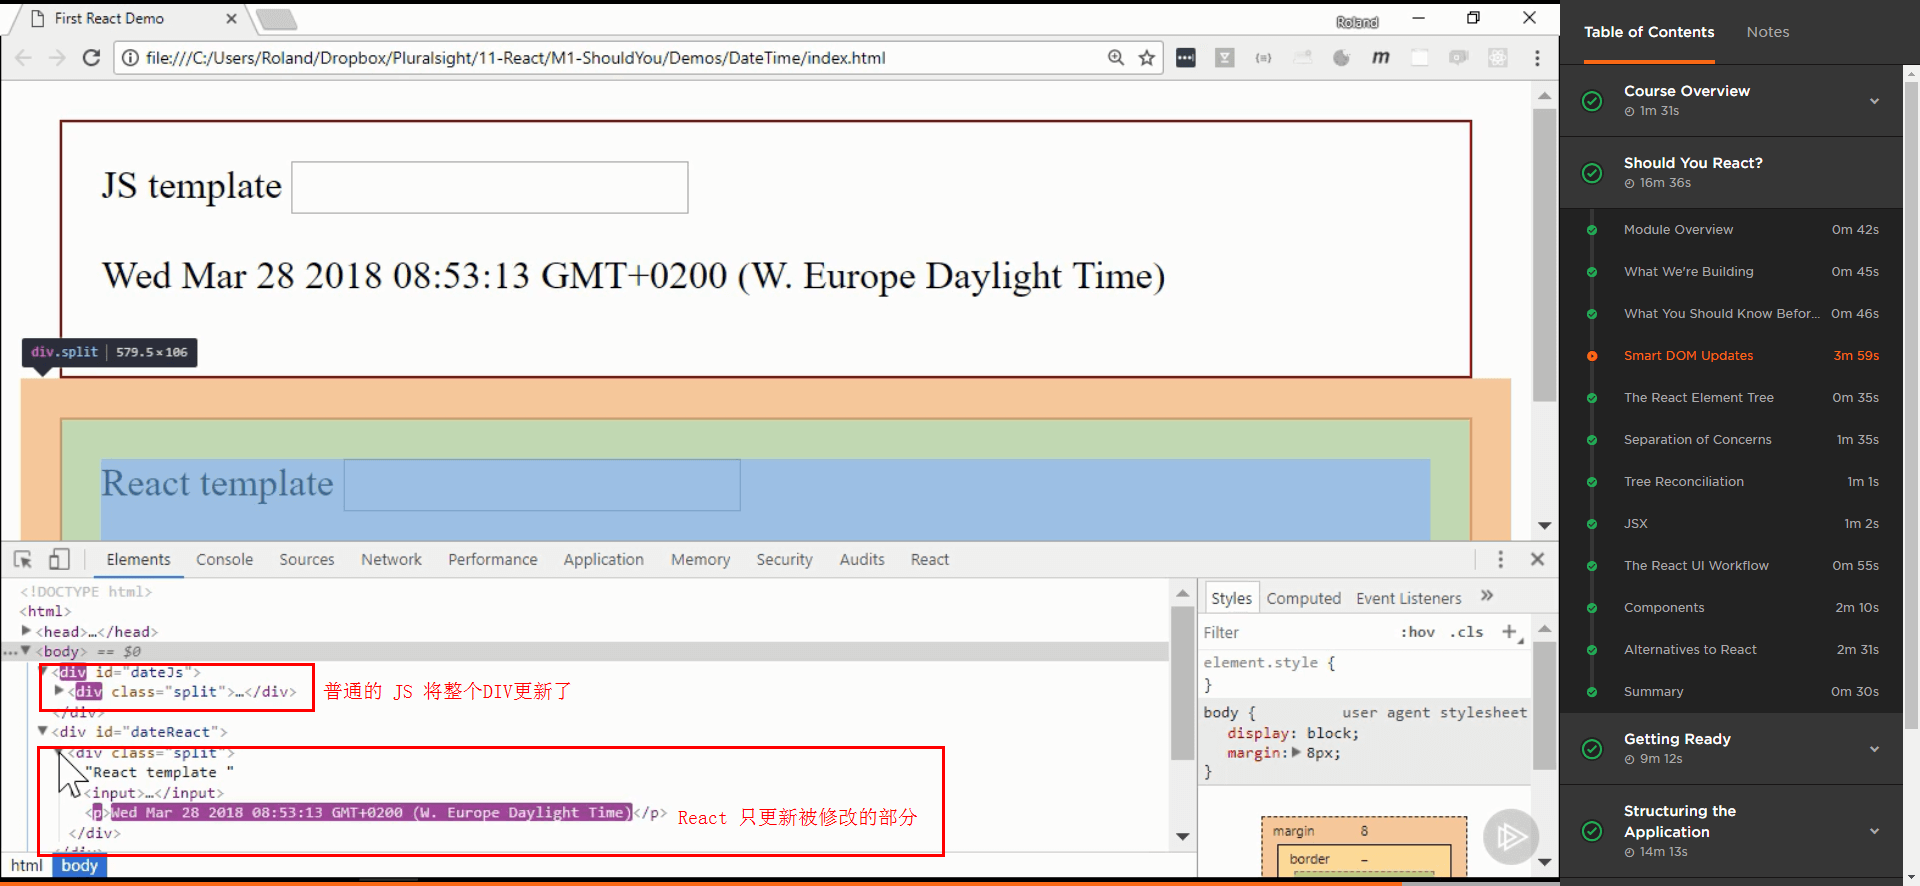Click the JS template text input

[490, 187]
